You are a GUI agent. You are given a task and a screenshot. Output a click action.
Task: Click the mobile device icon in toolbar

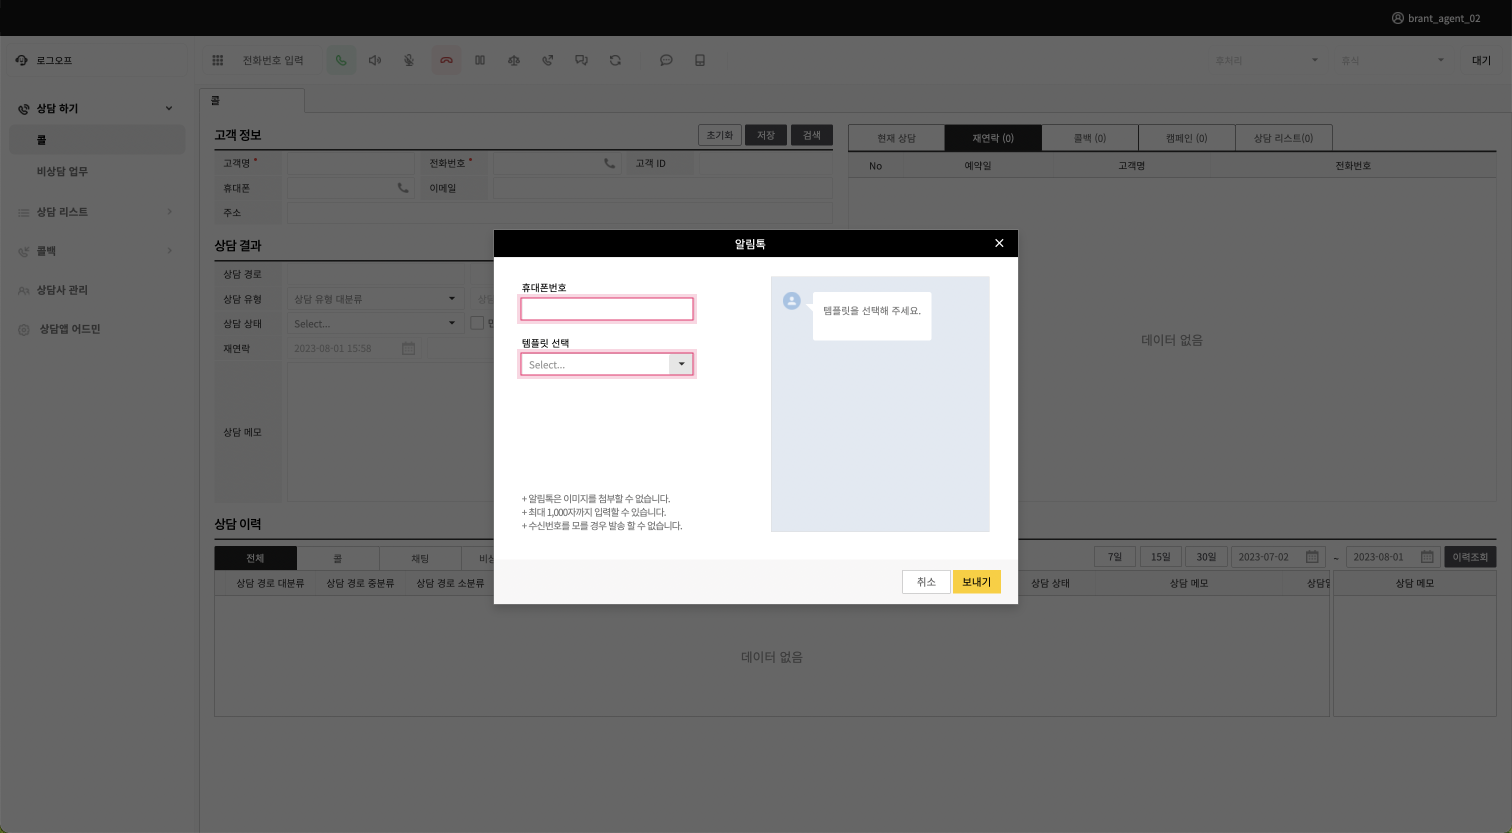pyautogui.click(x=700, y=61)
